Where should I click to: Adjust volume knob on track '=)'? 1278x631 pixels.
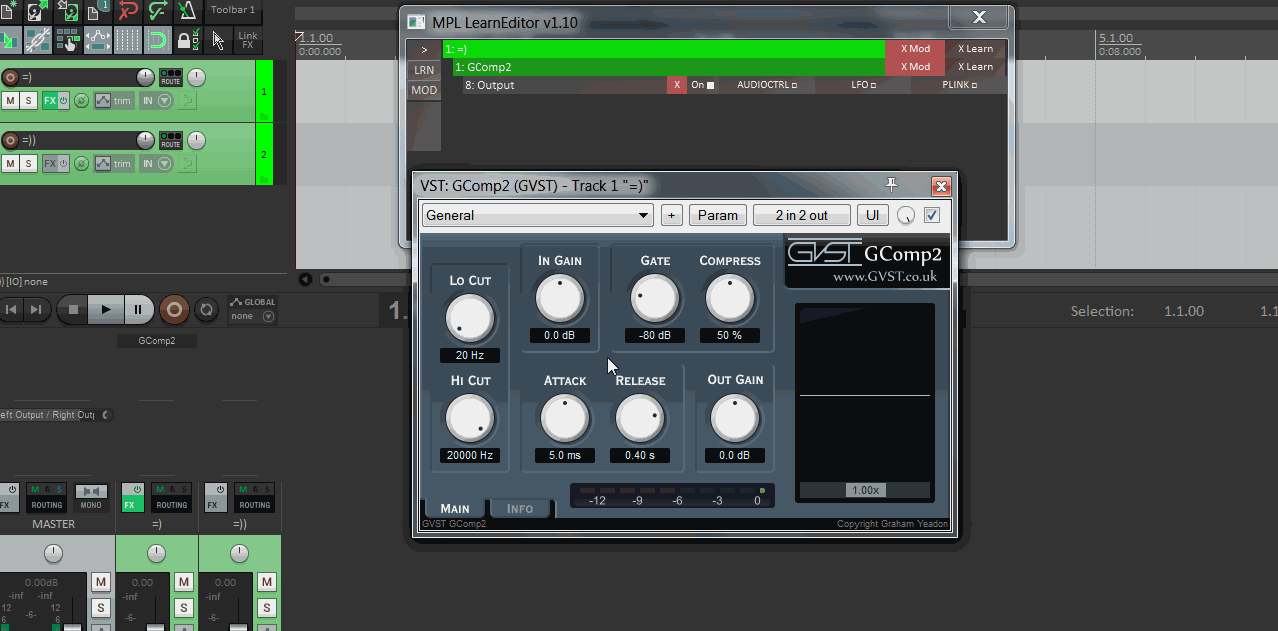[x=145, y=77]
